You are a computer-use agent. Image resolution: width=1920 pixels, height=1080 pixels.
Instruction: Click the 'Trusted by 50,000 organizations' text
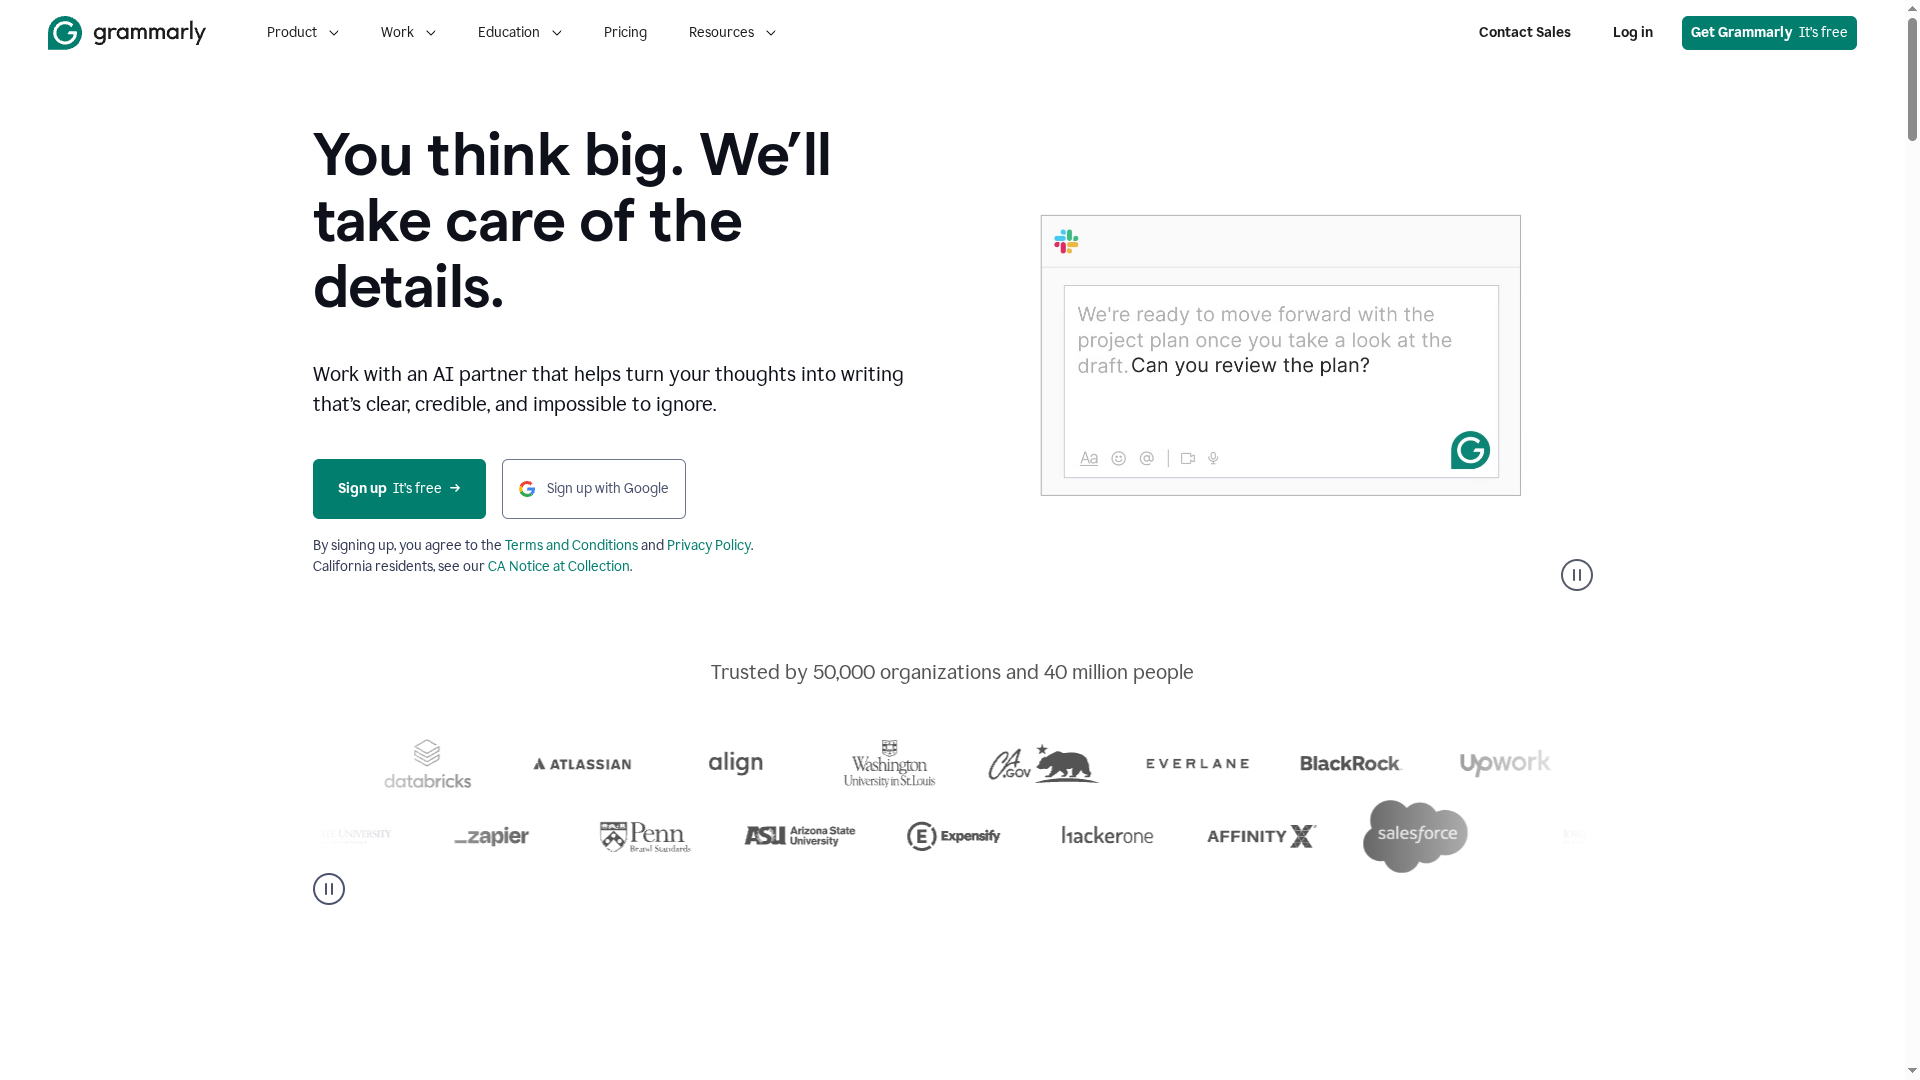click(952, 672)
